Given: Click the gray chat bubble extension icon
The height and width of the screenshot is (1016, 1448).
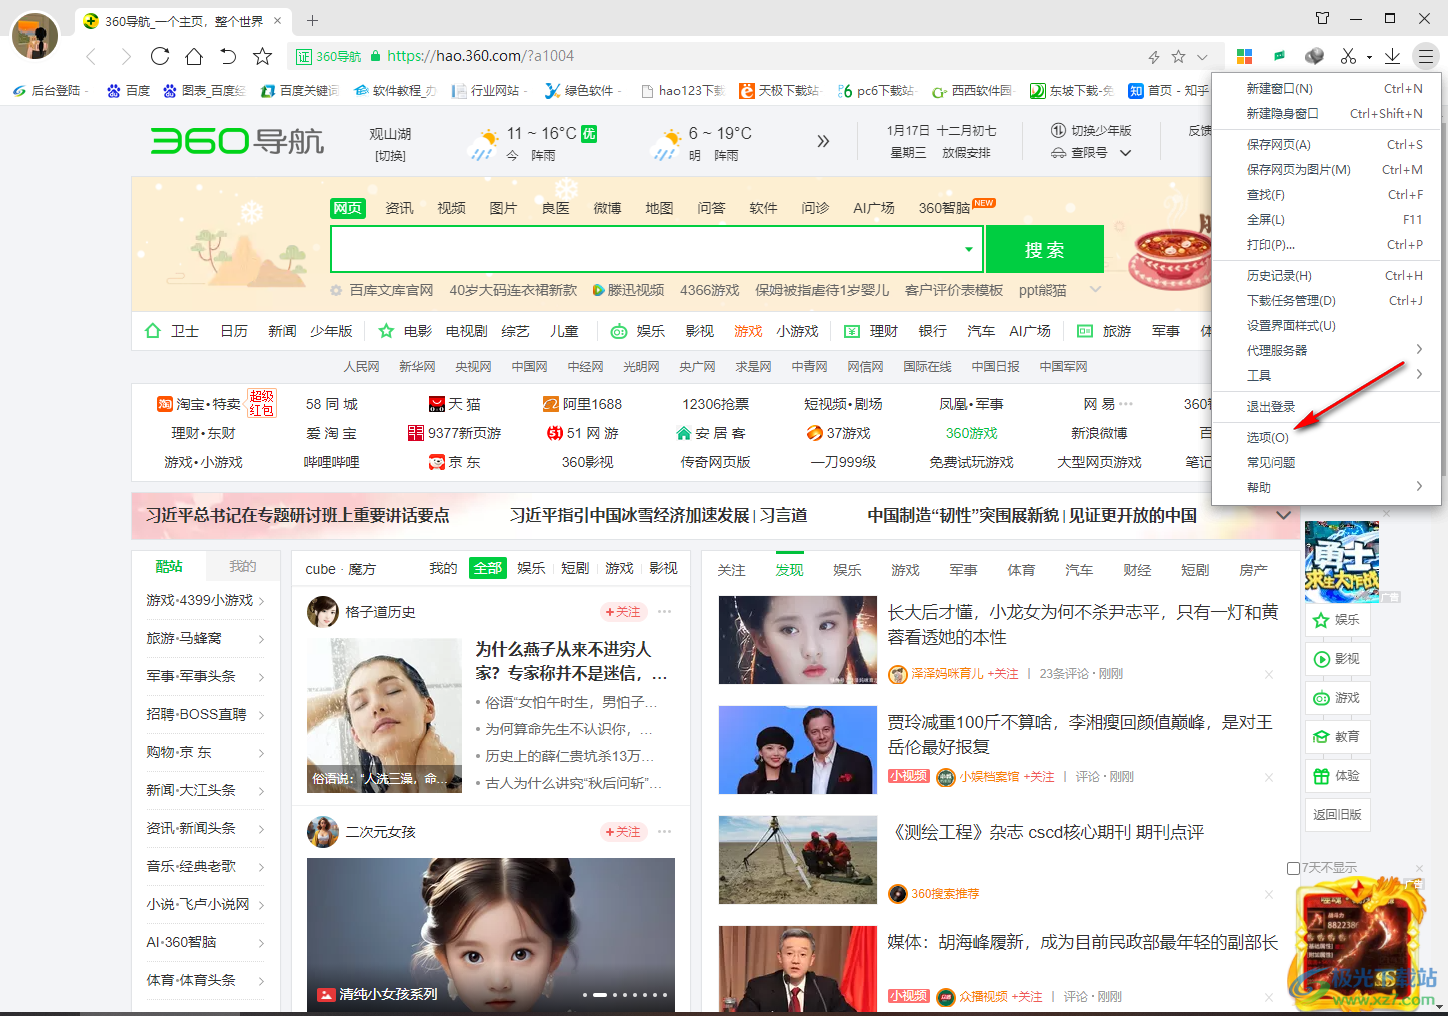Looking at the screenshot, I should [x=1314, y=56].
